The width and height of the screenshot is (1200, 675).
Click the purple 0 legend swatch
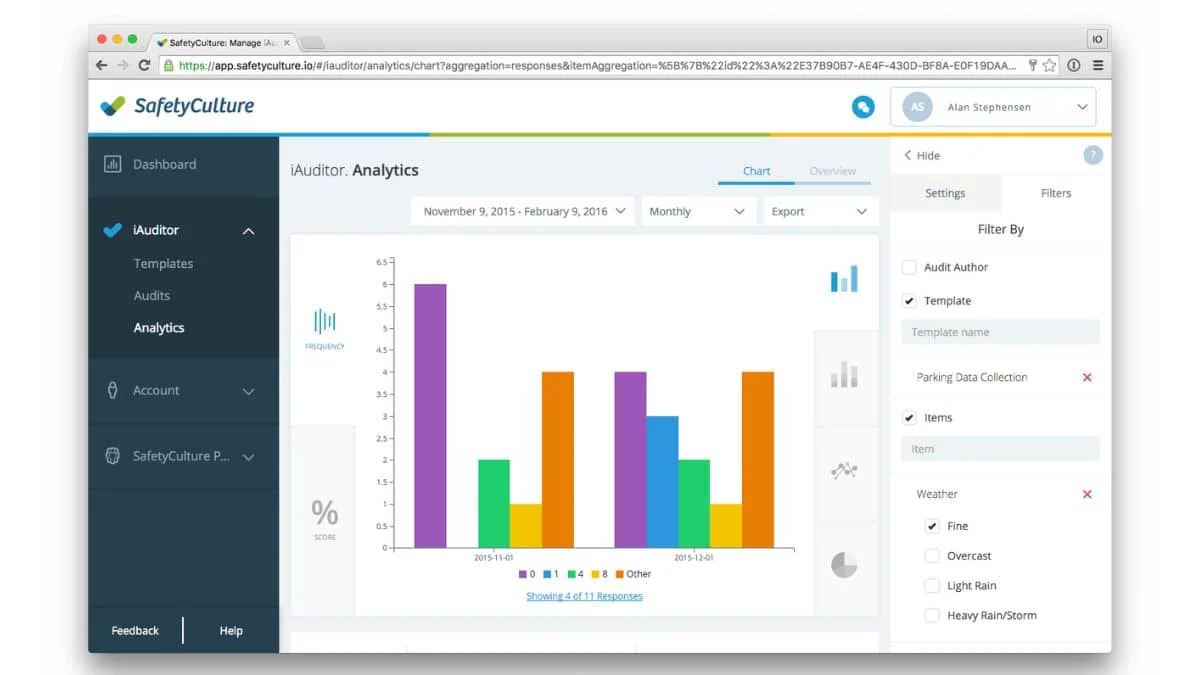tap(523, 574)
